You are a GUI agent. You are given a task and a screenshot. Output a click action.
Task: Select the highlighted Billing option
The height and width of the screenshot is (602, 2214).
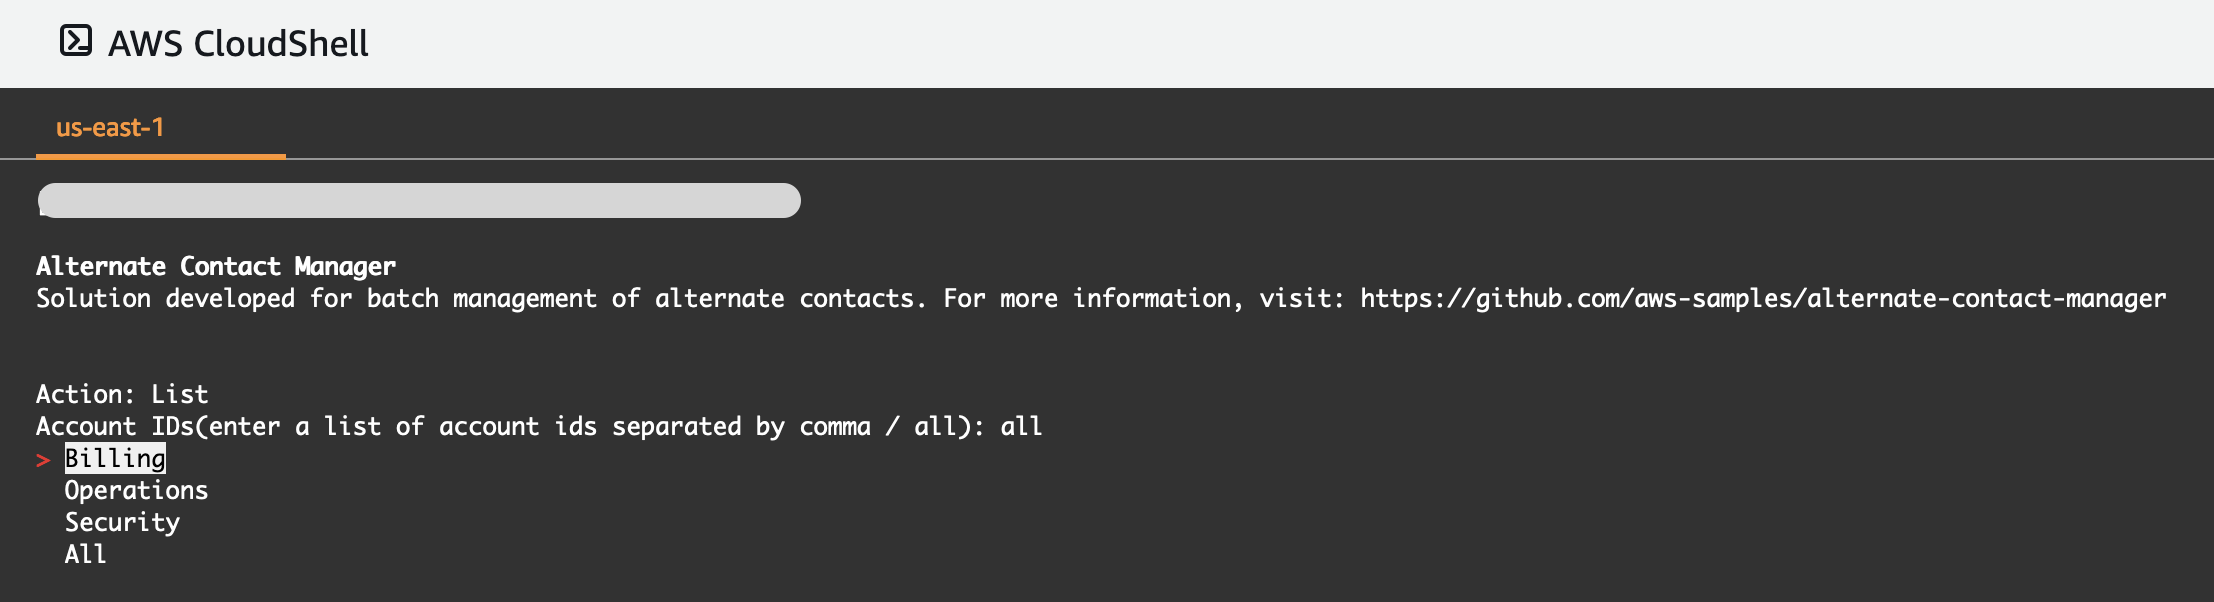click(115, 459)
